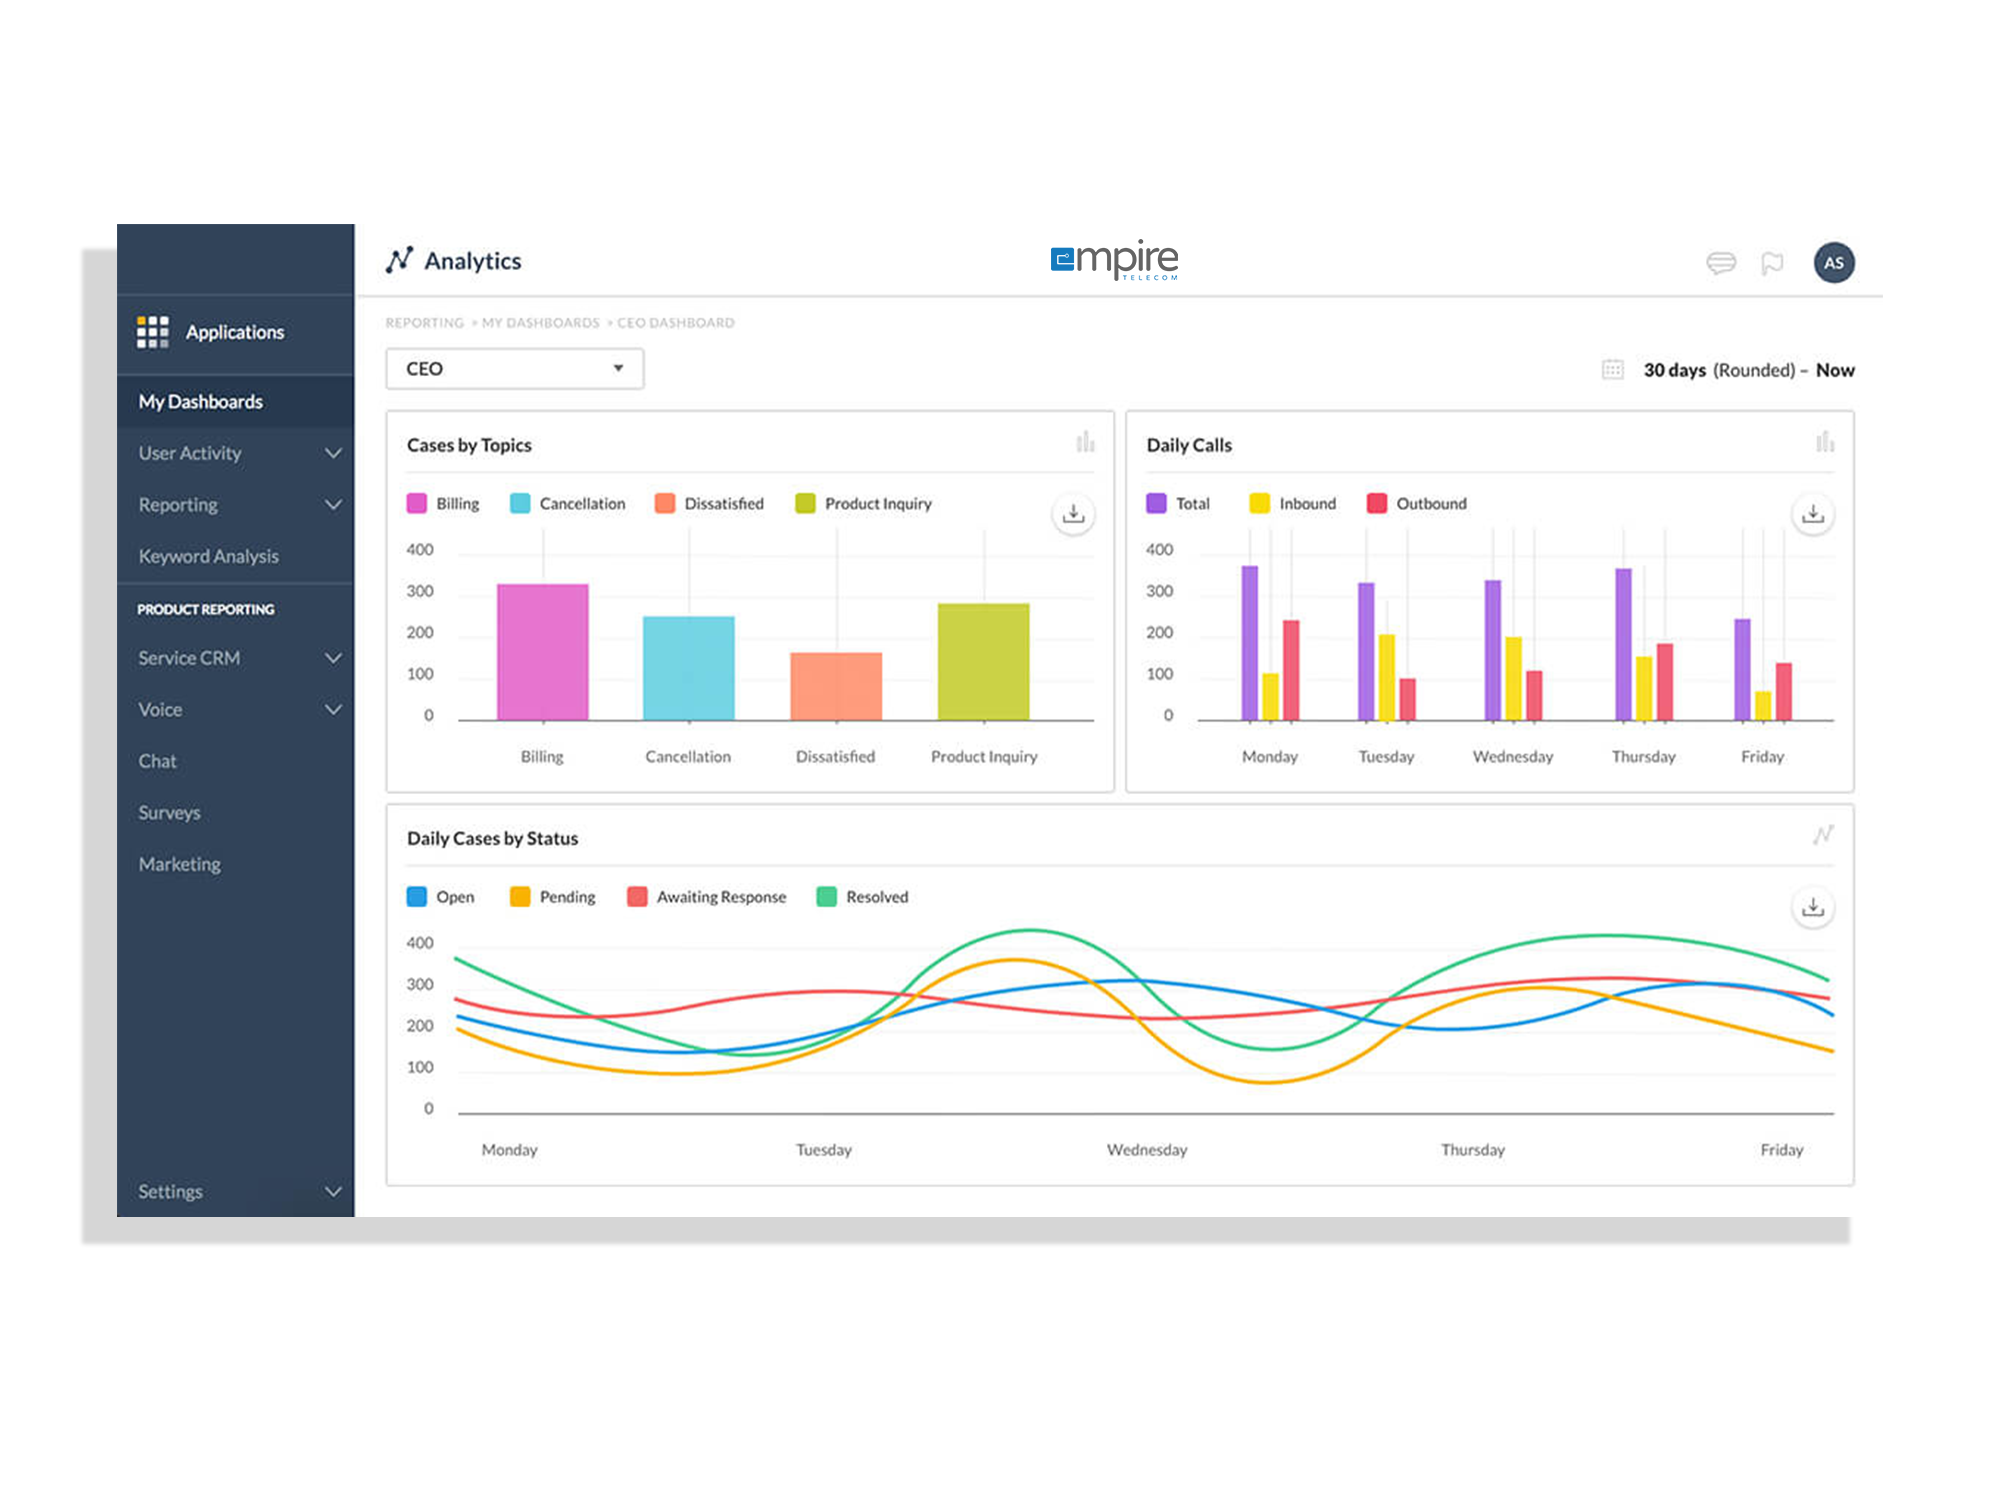Select My Dashboards in sidebar

[235, 401]
